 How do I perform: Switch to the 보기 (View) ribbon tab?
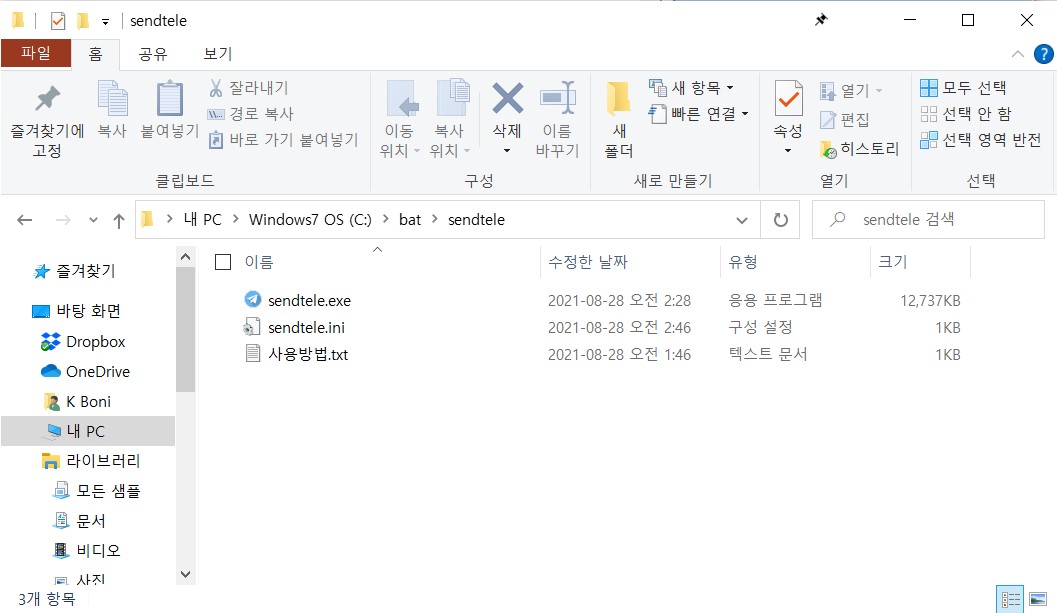pyautogui.click(x=218, y=54)
